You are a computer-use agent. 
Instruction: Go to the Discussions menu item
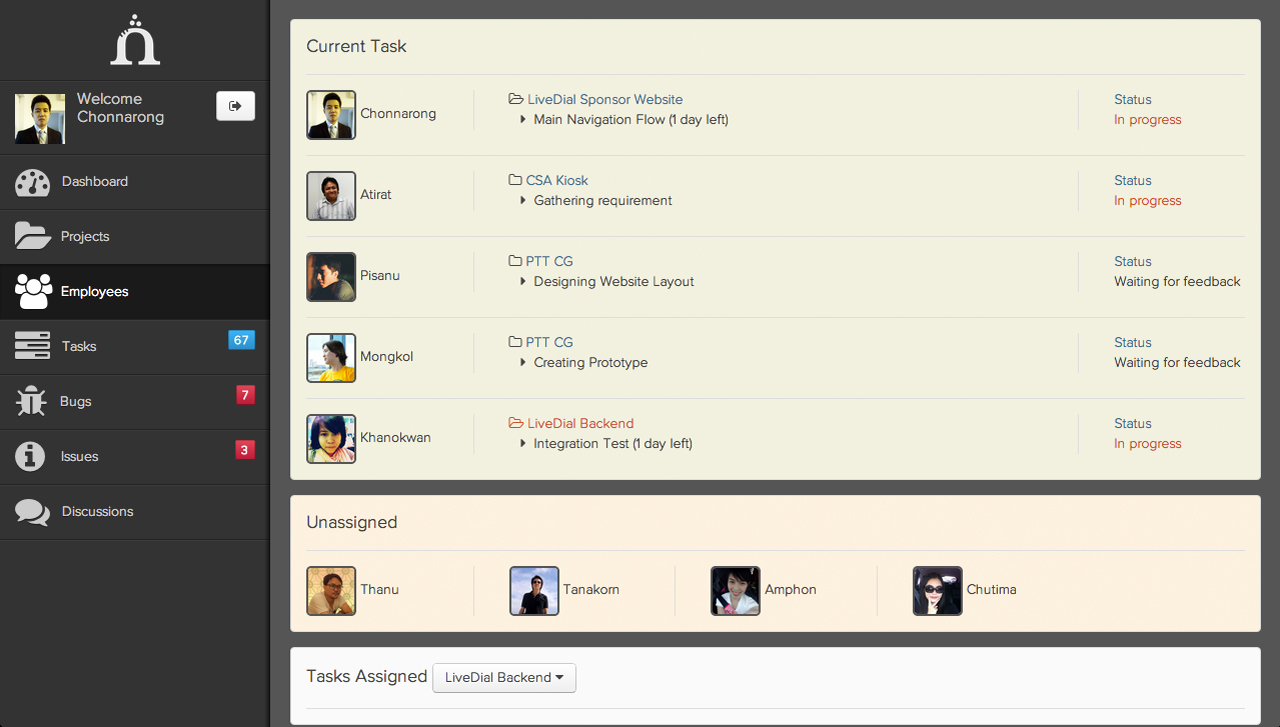97,511
